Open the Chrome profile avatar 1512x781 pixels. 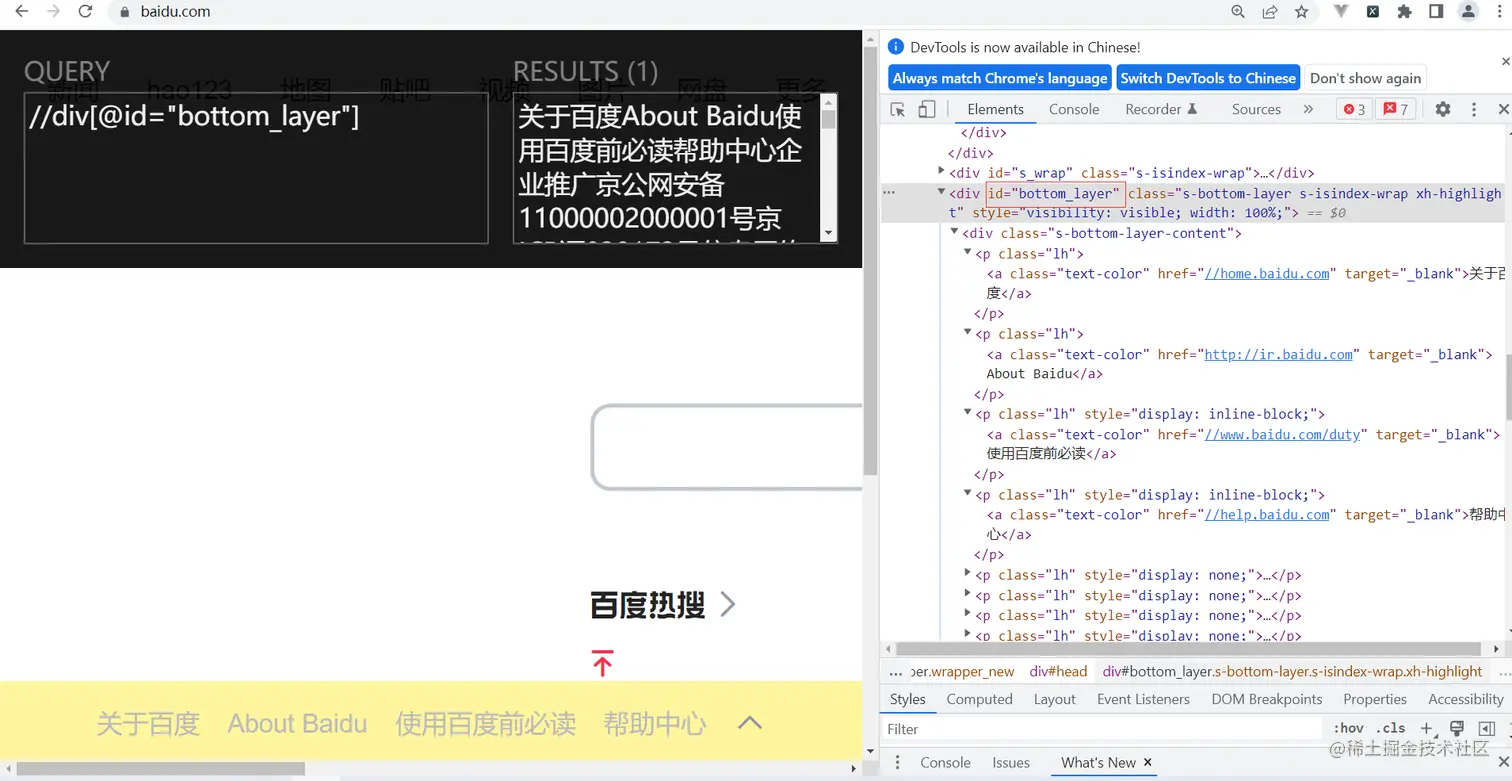tap(1468, 12)
